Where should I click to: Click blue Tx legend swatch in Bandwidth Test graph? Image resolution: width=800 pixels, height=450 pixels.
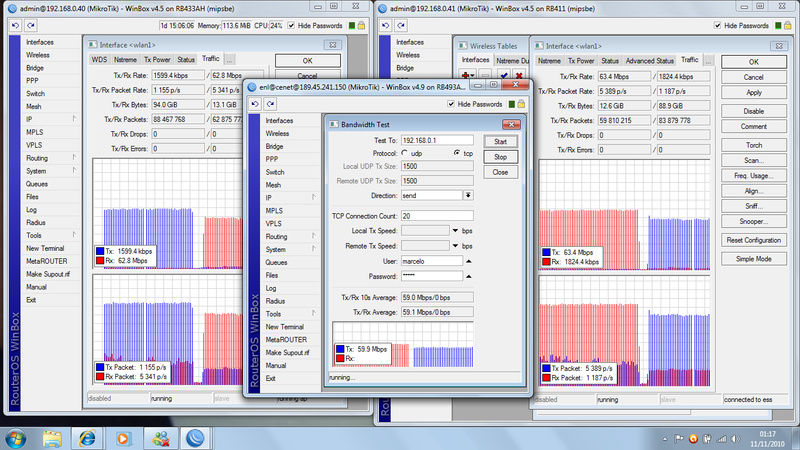[340, 349]
